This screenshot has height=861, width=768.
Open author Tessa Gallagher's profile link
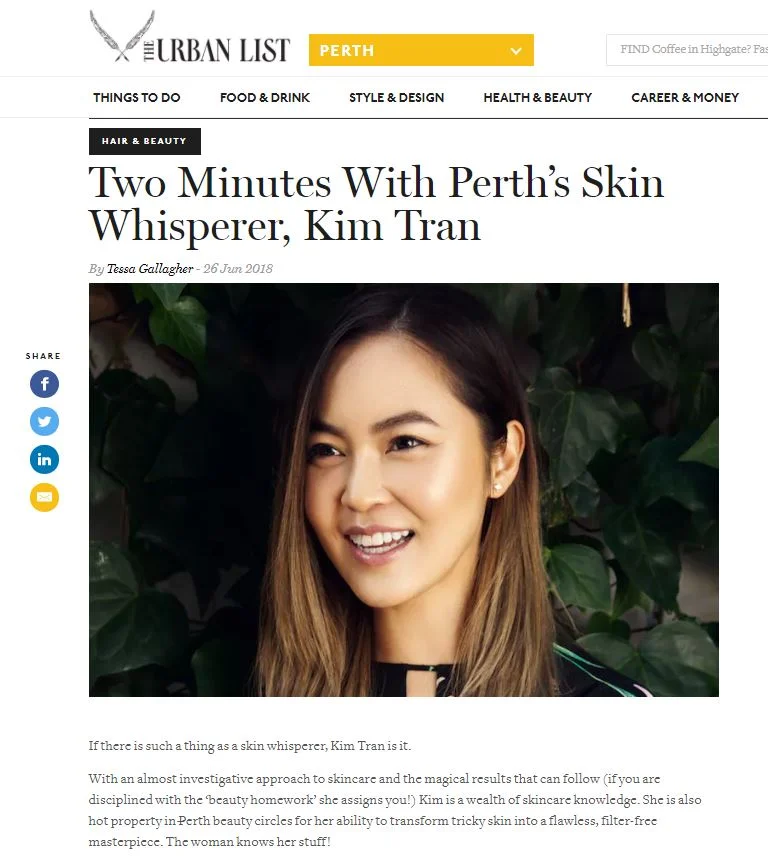point(150,269)
